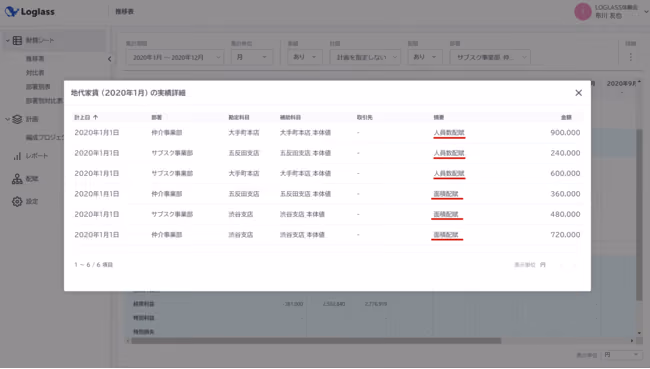Click 面積配賦 in the 480,000 row
The image size is (650, 369).
coord(446,214)
